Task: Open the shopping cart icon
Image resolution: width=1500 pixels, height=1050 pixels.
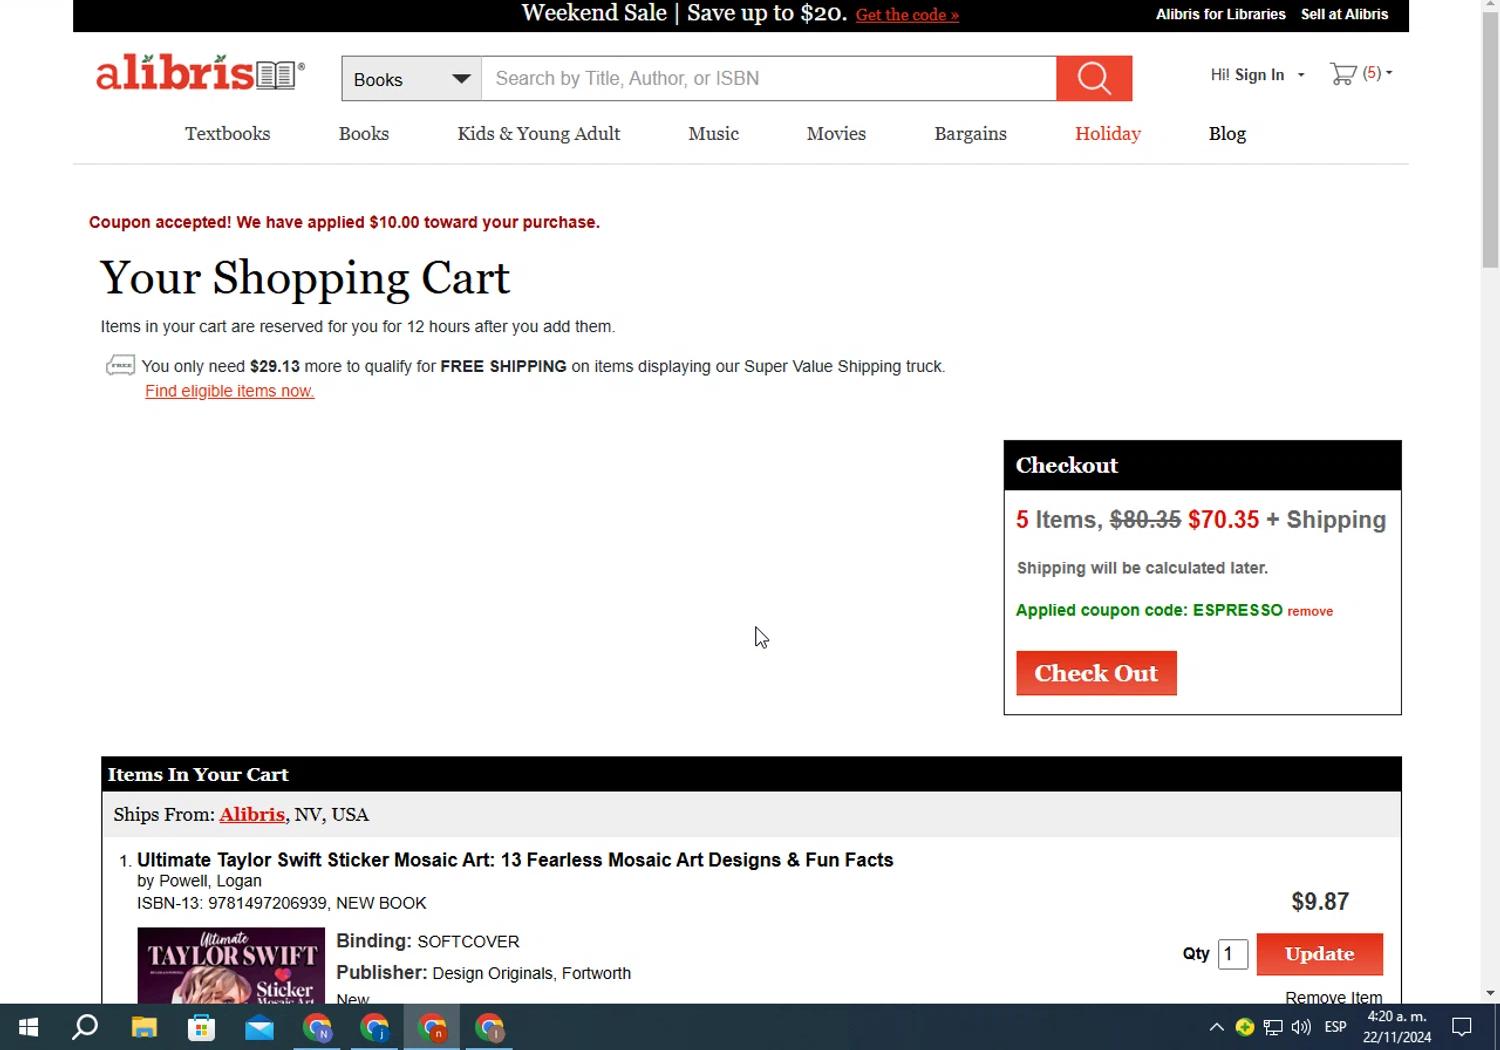Action: click(1343, 74)
